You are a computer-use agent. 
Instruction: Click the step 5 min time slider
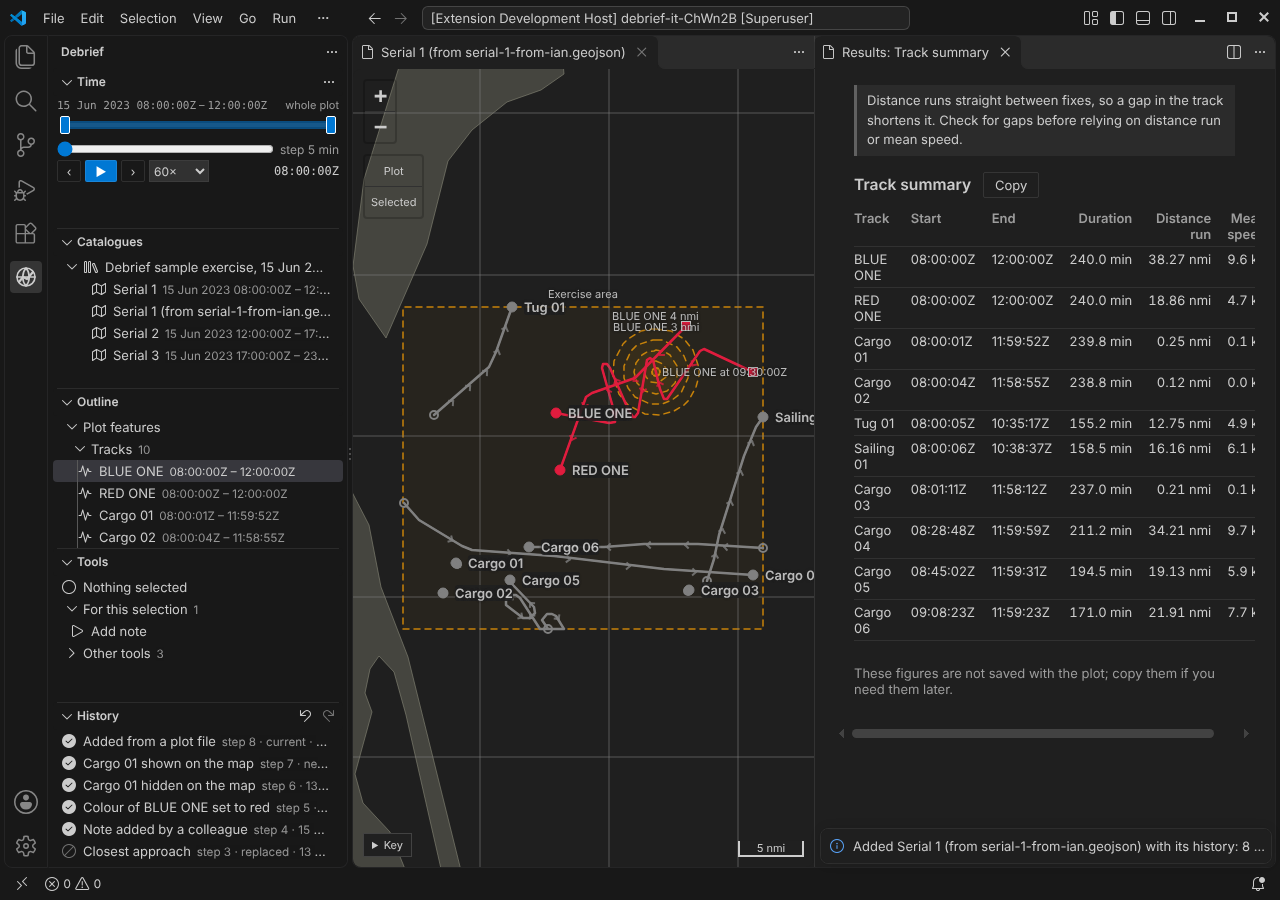tap(168, 149)
